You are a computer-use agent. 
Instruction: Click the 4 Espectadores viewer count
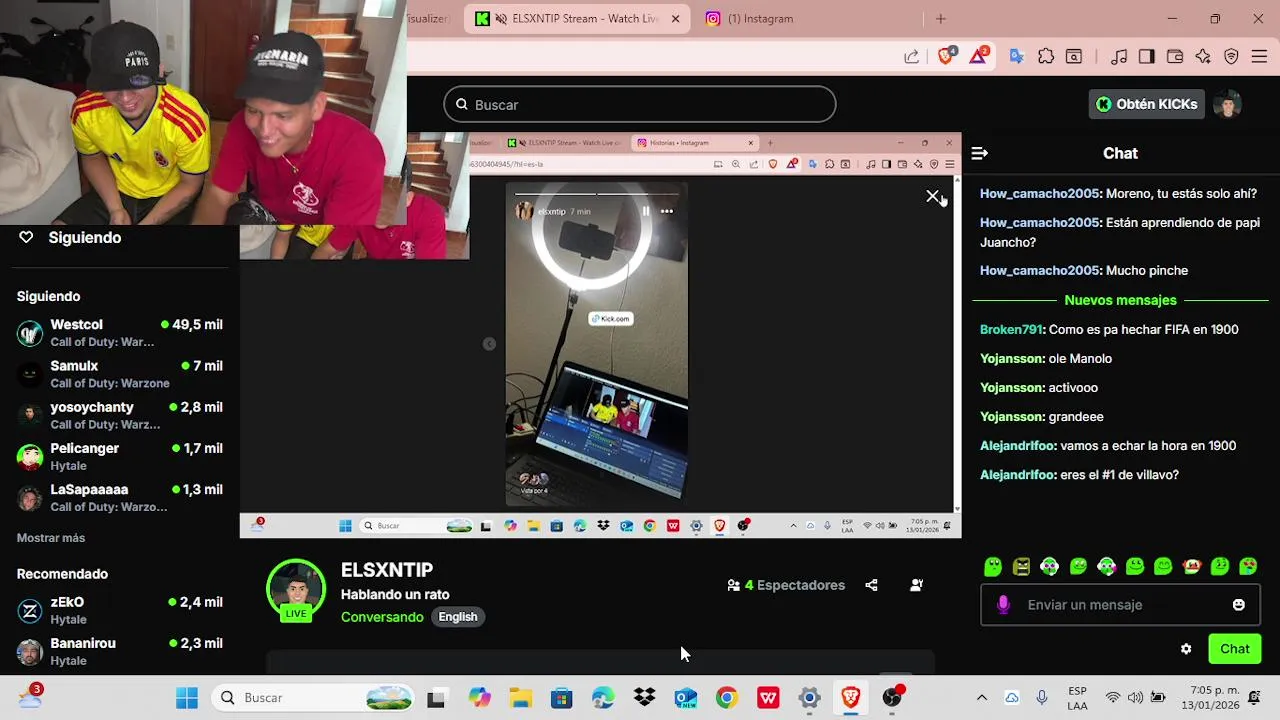point(786,585)
